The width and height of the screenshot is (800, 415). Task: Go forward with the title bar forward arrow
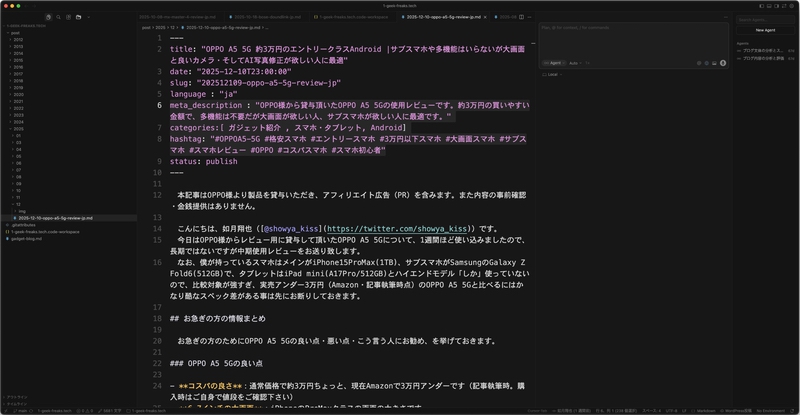[x=35, y=6]
